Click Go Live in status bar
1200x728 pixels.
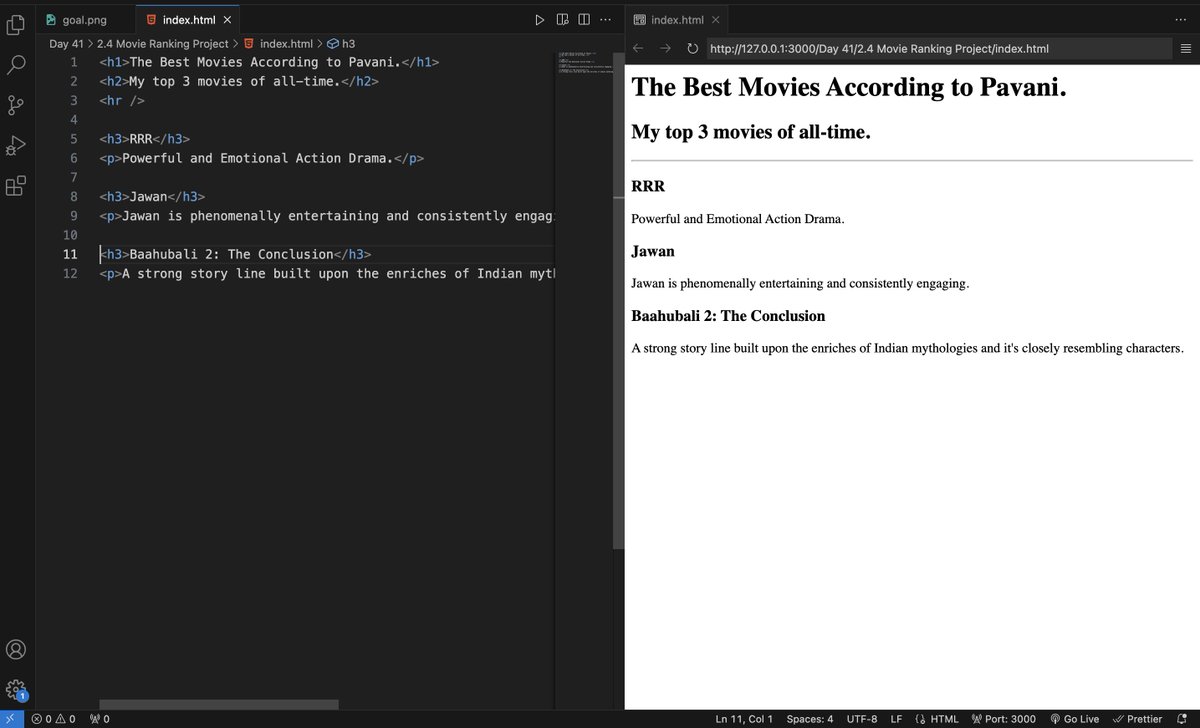tap(1075, 718)
